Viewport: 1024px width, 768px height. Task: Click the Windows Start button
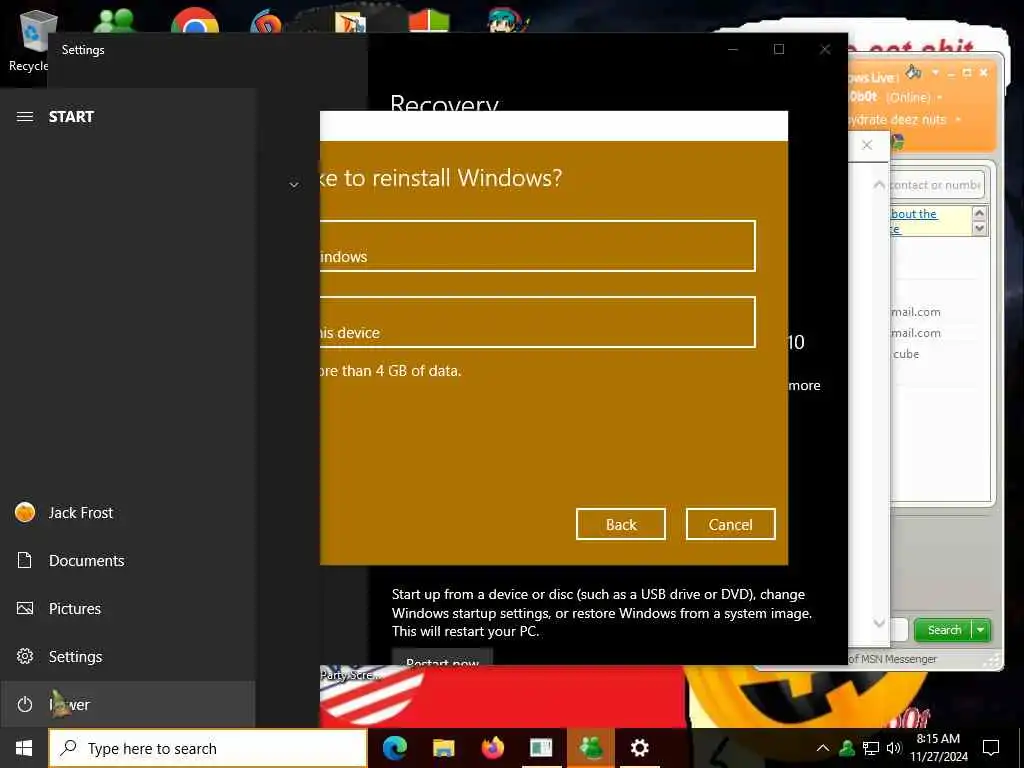[24, 748]
